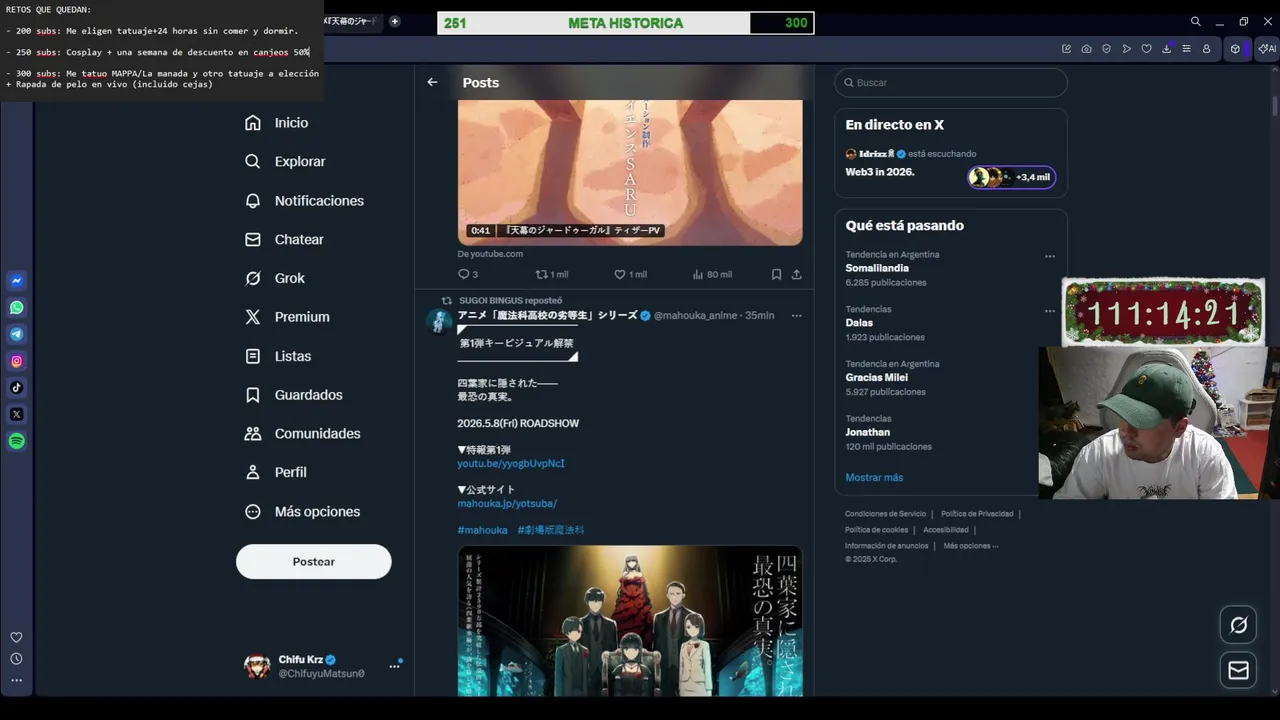Open the privacy shield icon in address bar

tap(1106, 49)
